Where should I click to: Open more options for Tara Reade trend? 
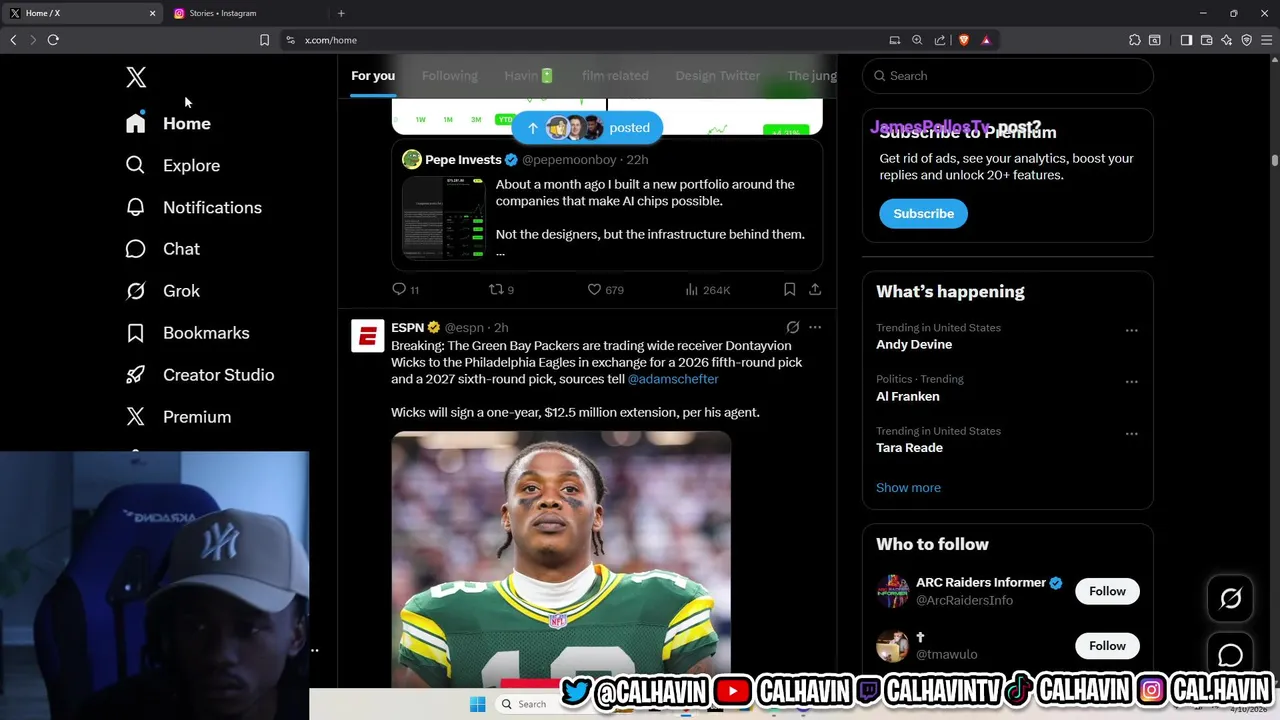point(1131,434)
